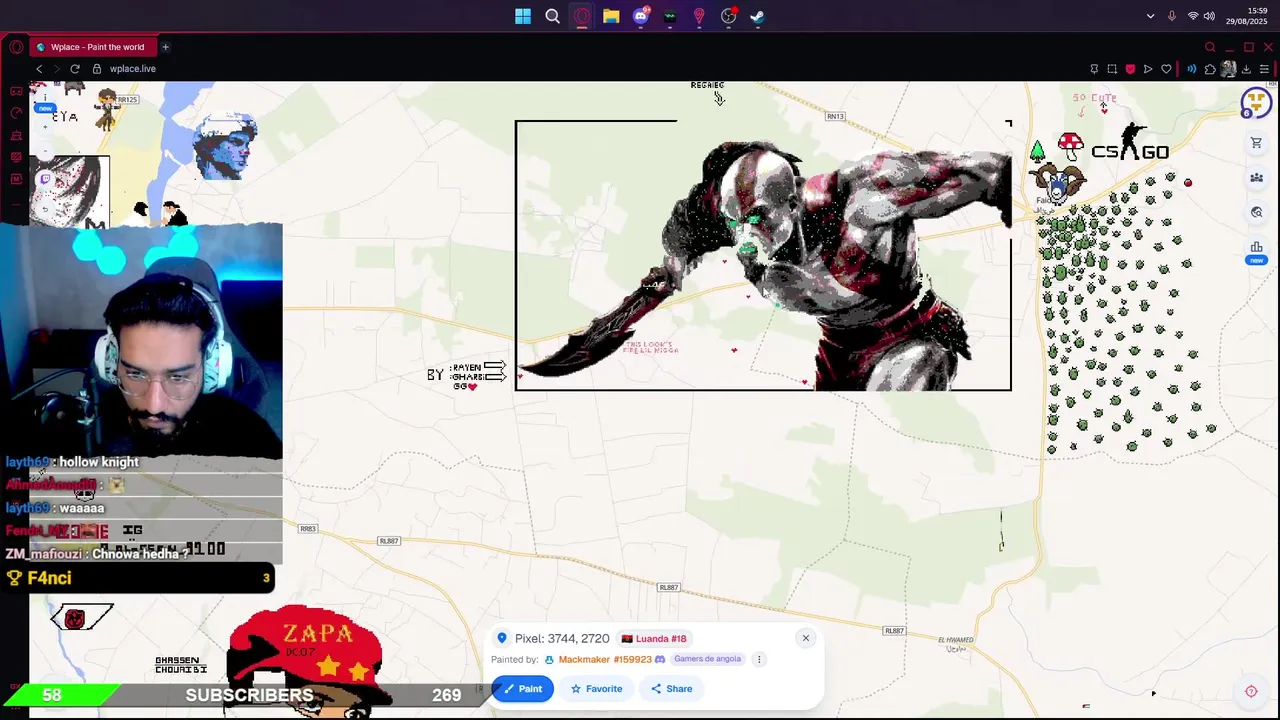The image size is (1280, 720).
Task: Open the leaderboard bar-chart icon
Action: point(1256,247)
